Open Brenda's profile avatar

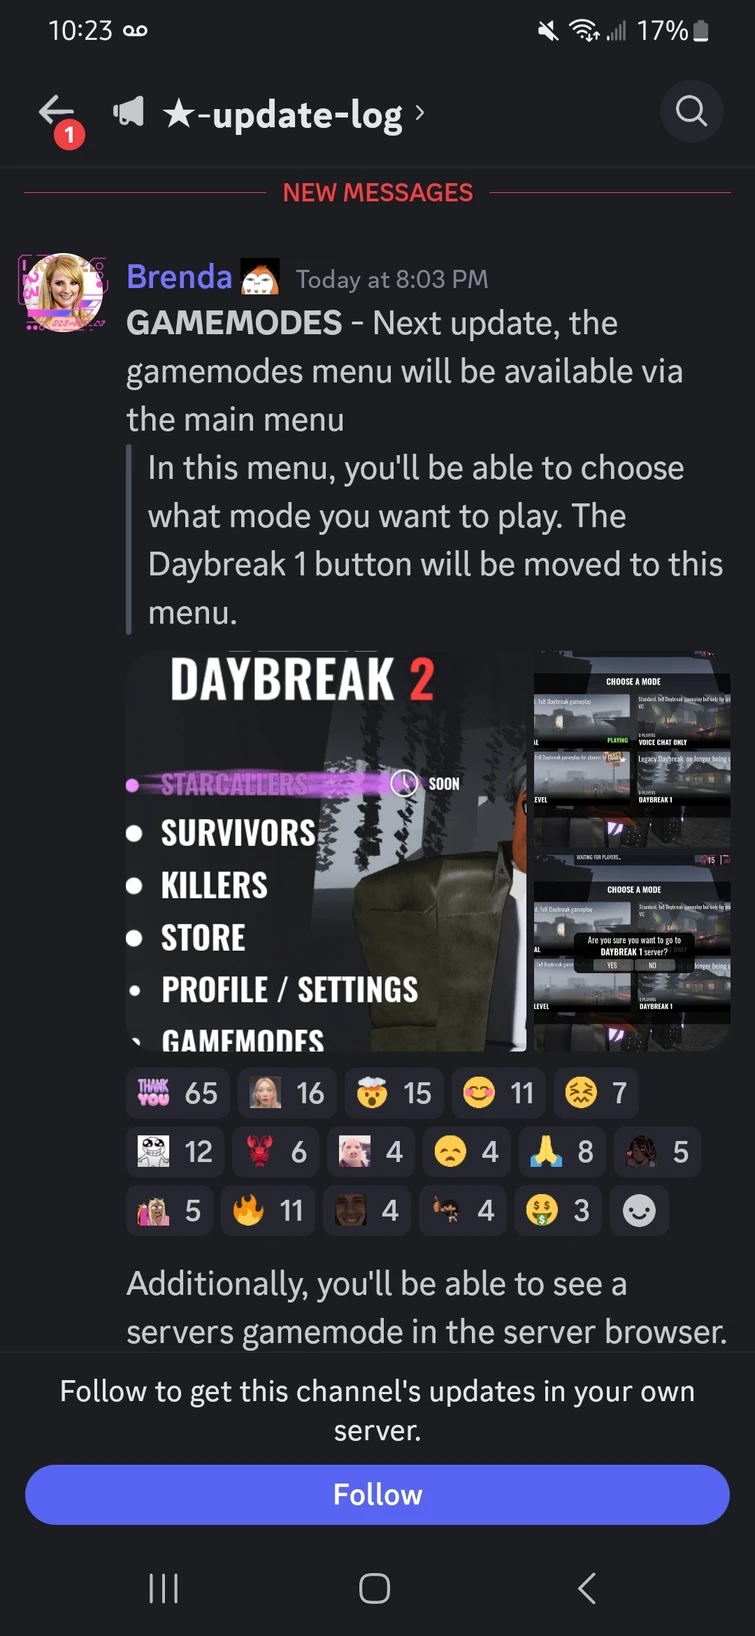[x=64, y=292]
